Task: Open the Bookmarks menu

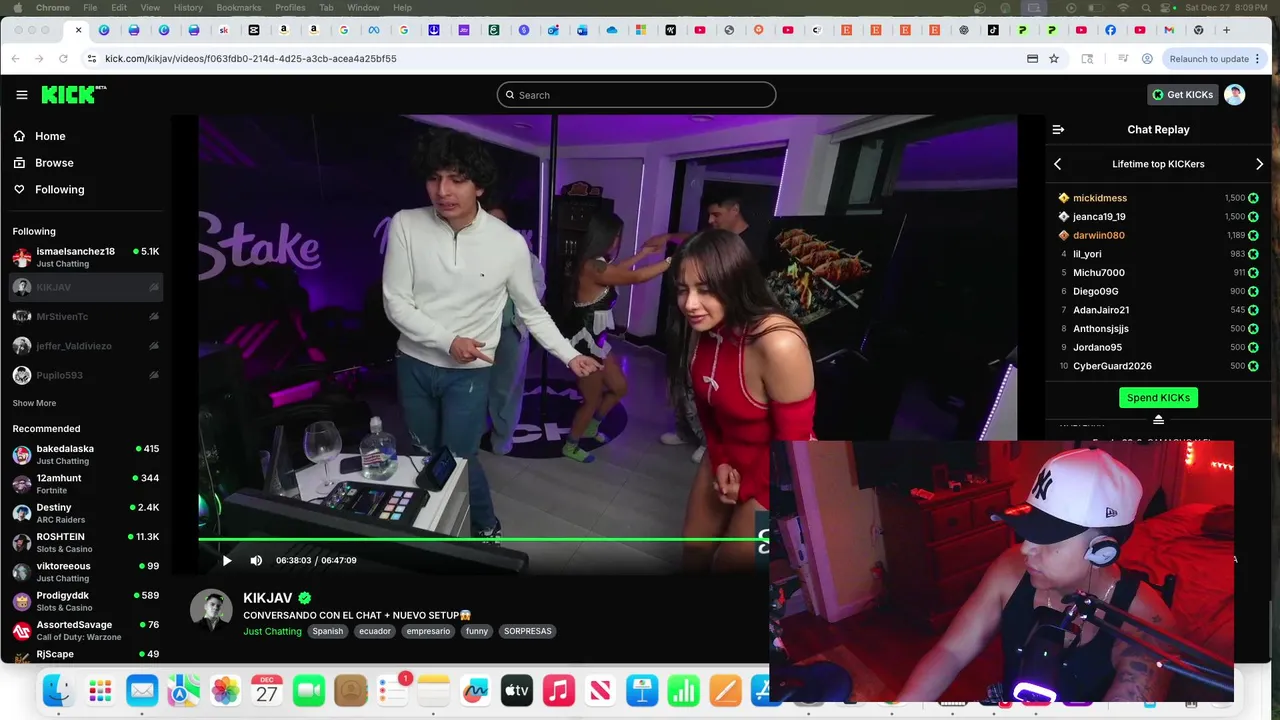Action: pyautogui.click(x=239, y=8)
